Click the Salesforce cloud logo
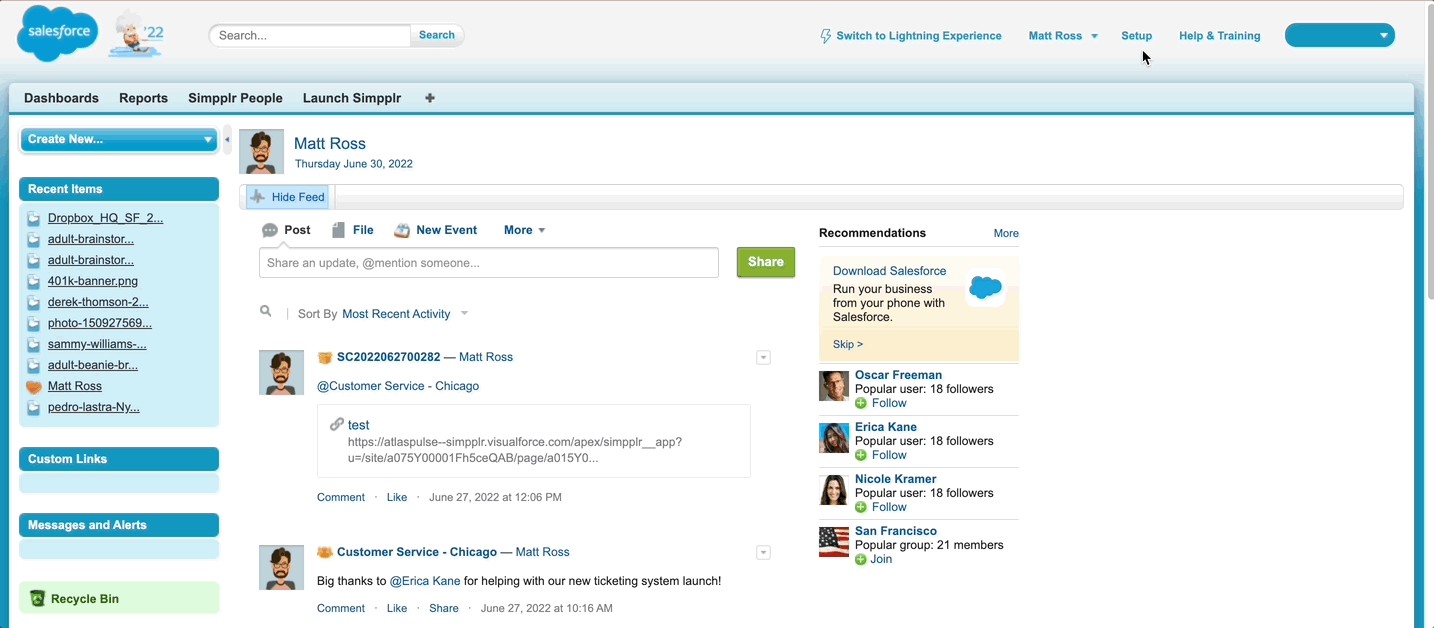This screenshot has height=628, width=1434. point(58,33)
